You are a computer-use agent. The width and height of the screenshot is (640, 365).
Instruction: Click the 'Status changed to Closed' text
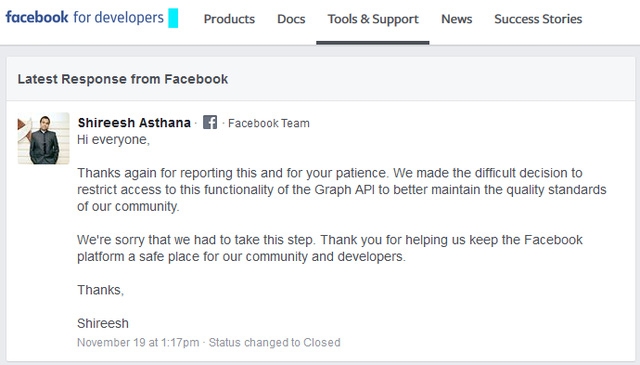(x=274, y=343)
